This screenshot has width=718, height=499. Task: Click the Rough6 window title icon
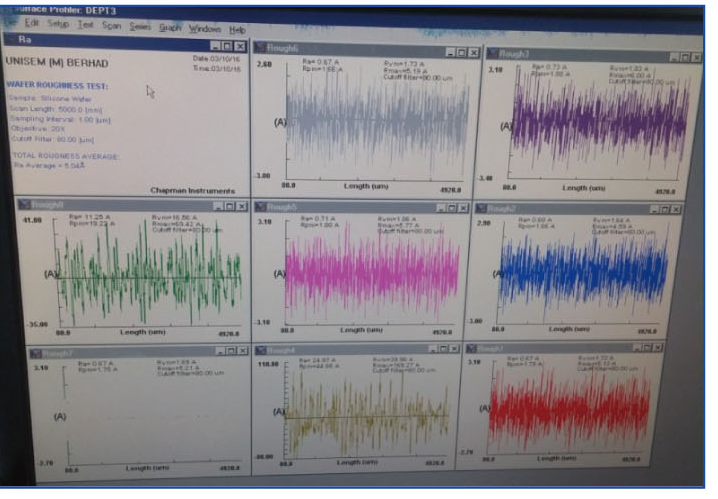[x=260, y=47]
